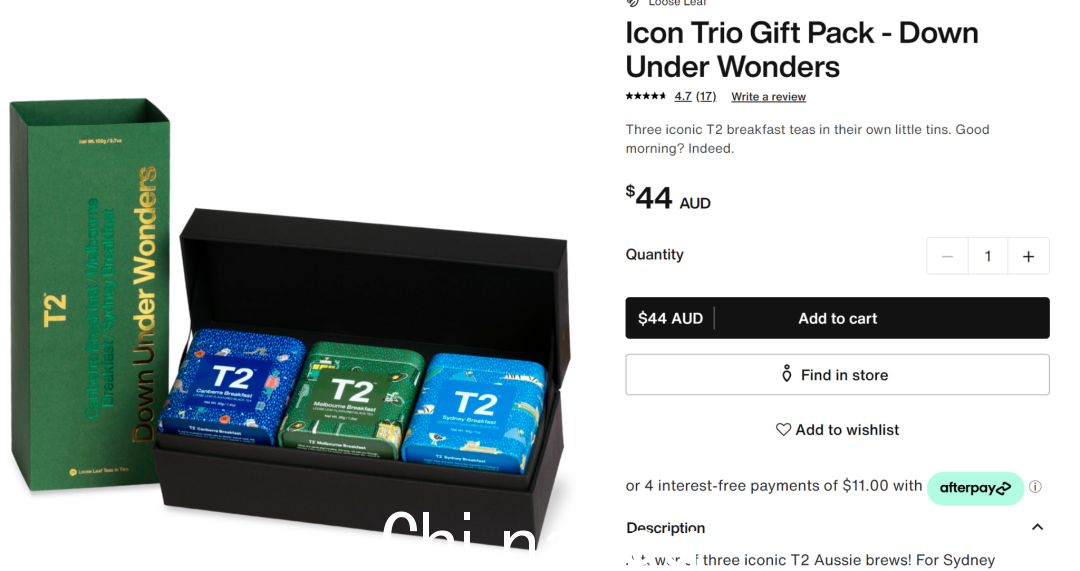Collapse the Description section chevron

tap(1037, 528)
